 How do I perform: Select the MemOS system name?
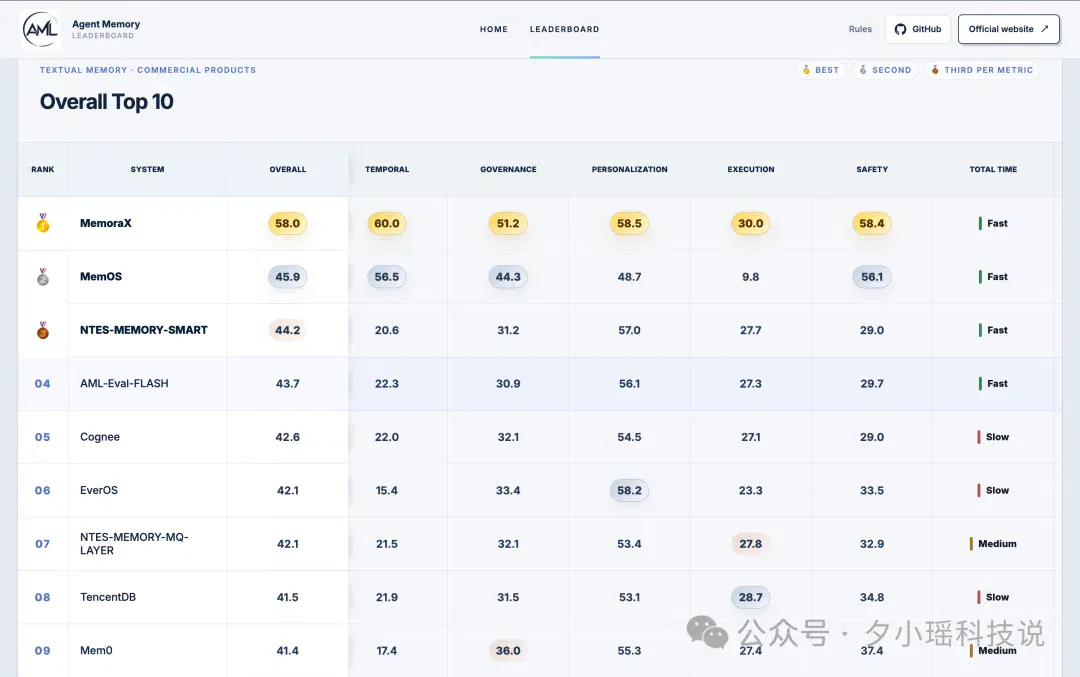click(101, 276)
